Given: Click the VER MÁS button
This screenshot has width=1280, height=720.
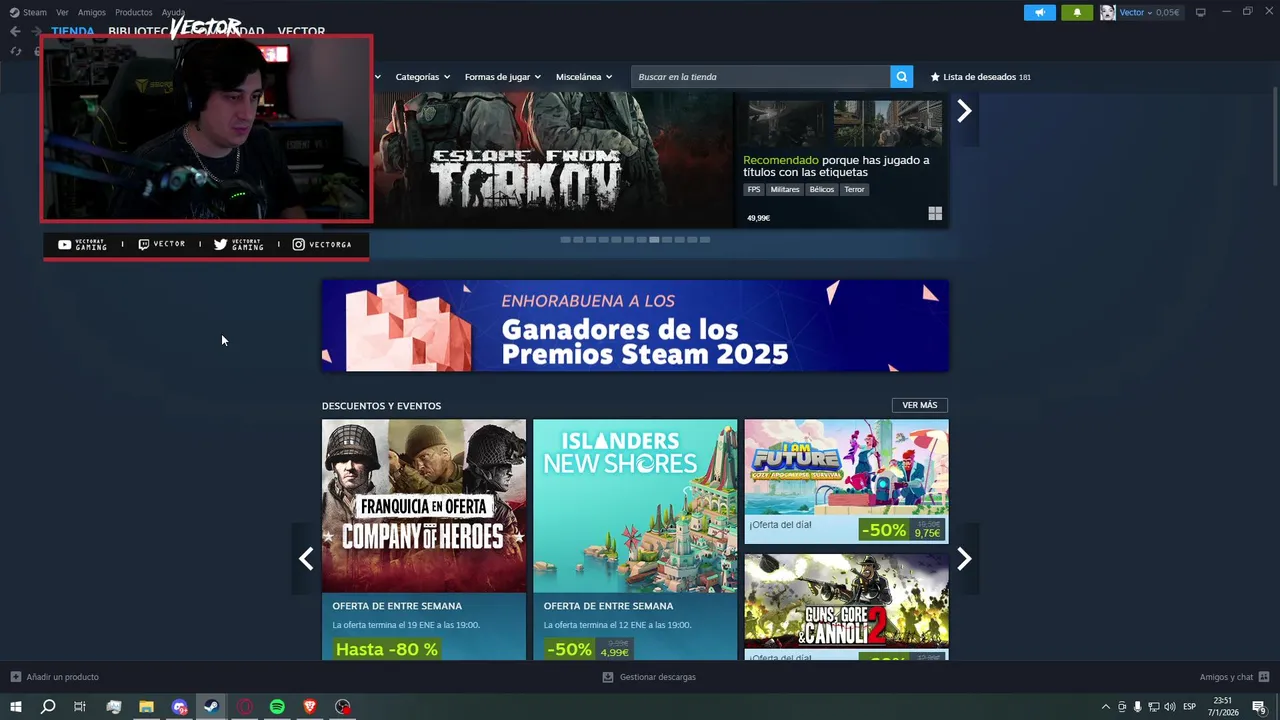Looking at the screenshot, I should click(919, 405).
